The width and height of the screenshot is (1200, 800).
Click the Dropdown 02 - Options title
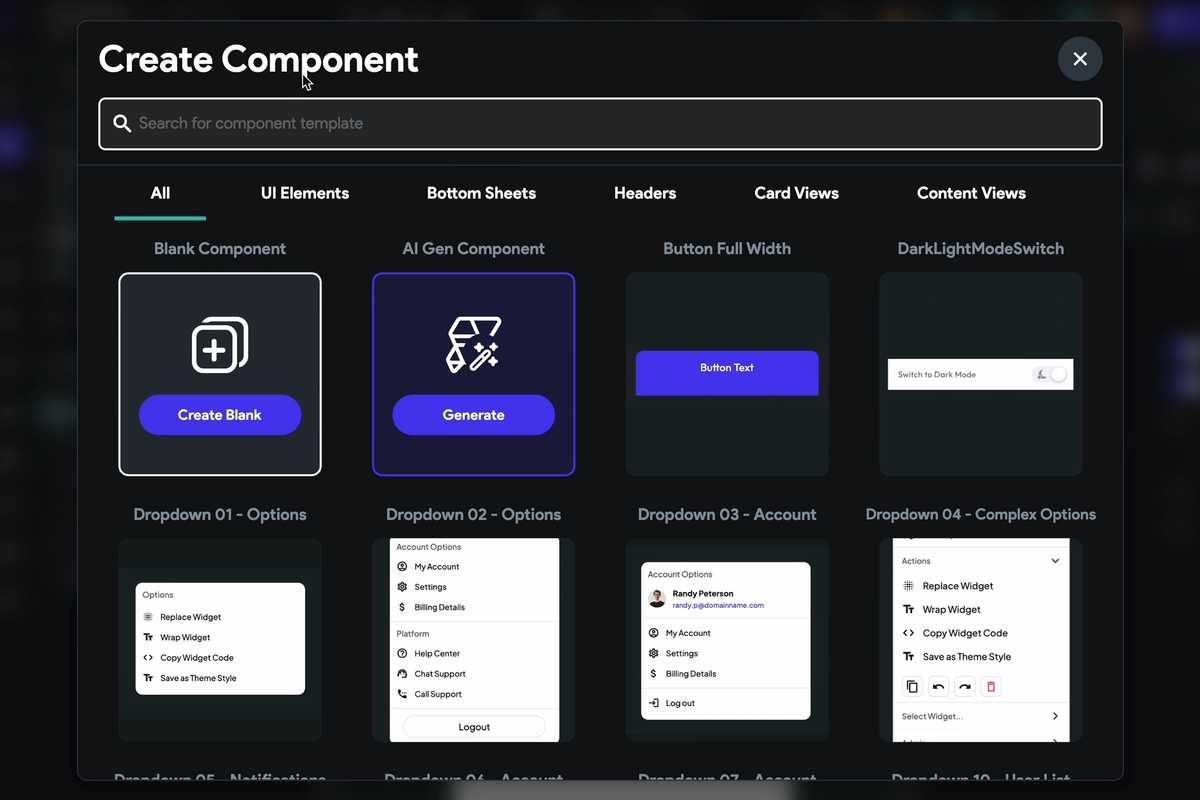point(473,514)
